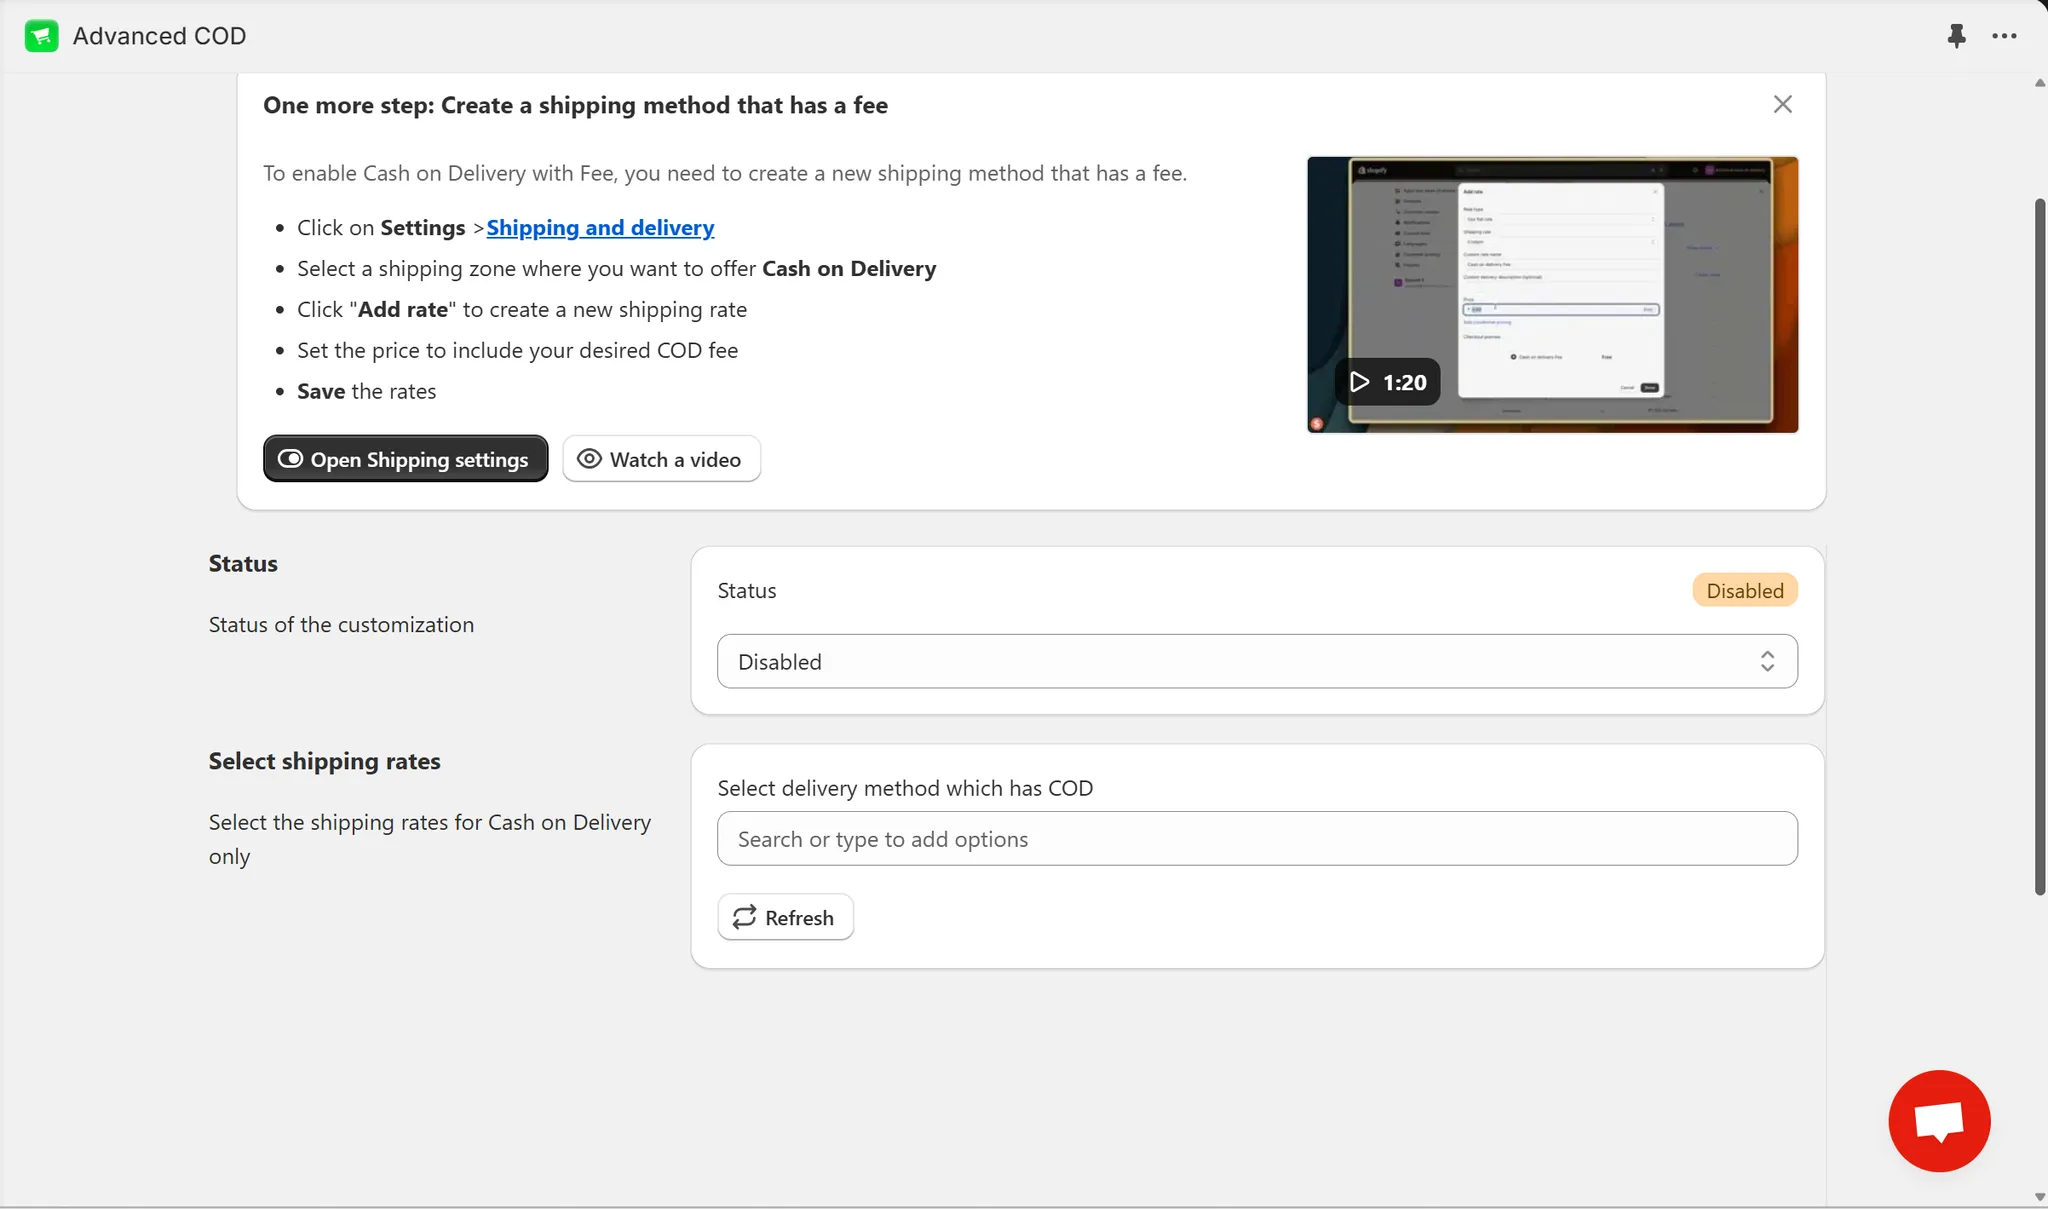Screen dimensions: 2048x1209
Task: Click the toggle icon in Open Shipping settings
Action: click(x=290, y=459)
